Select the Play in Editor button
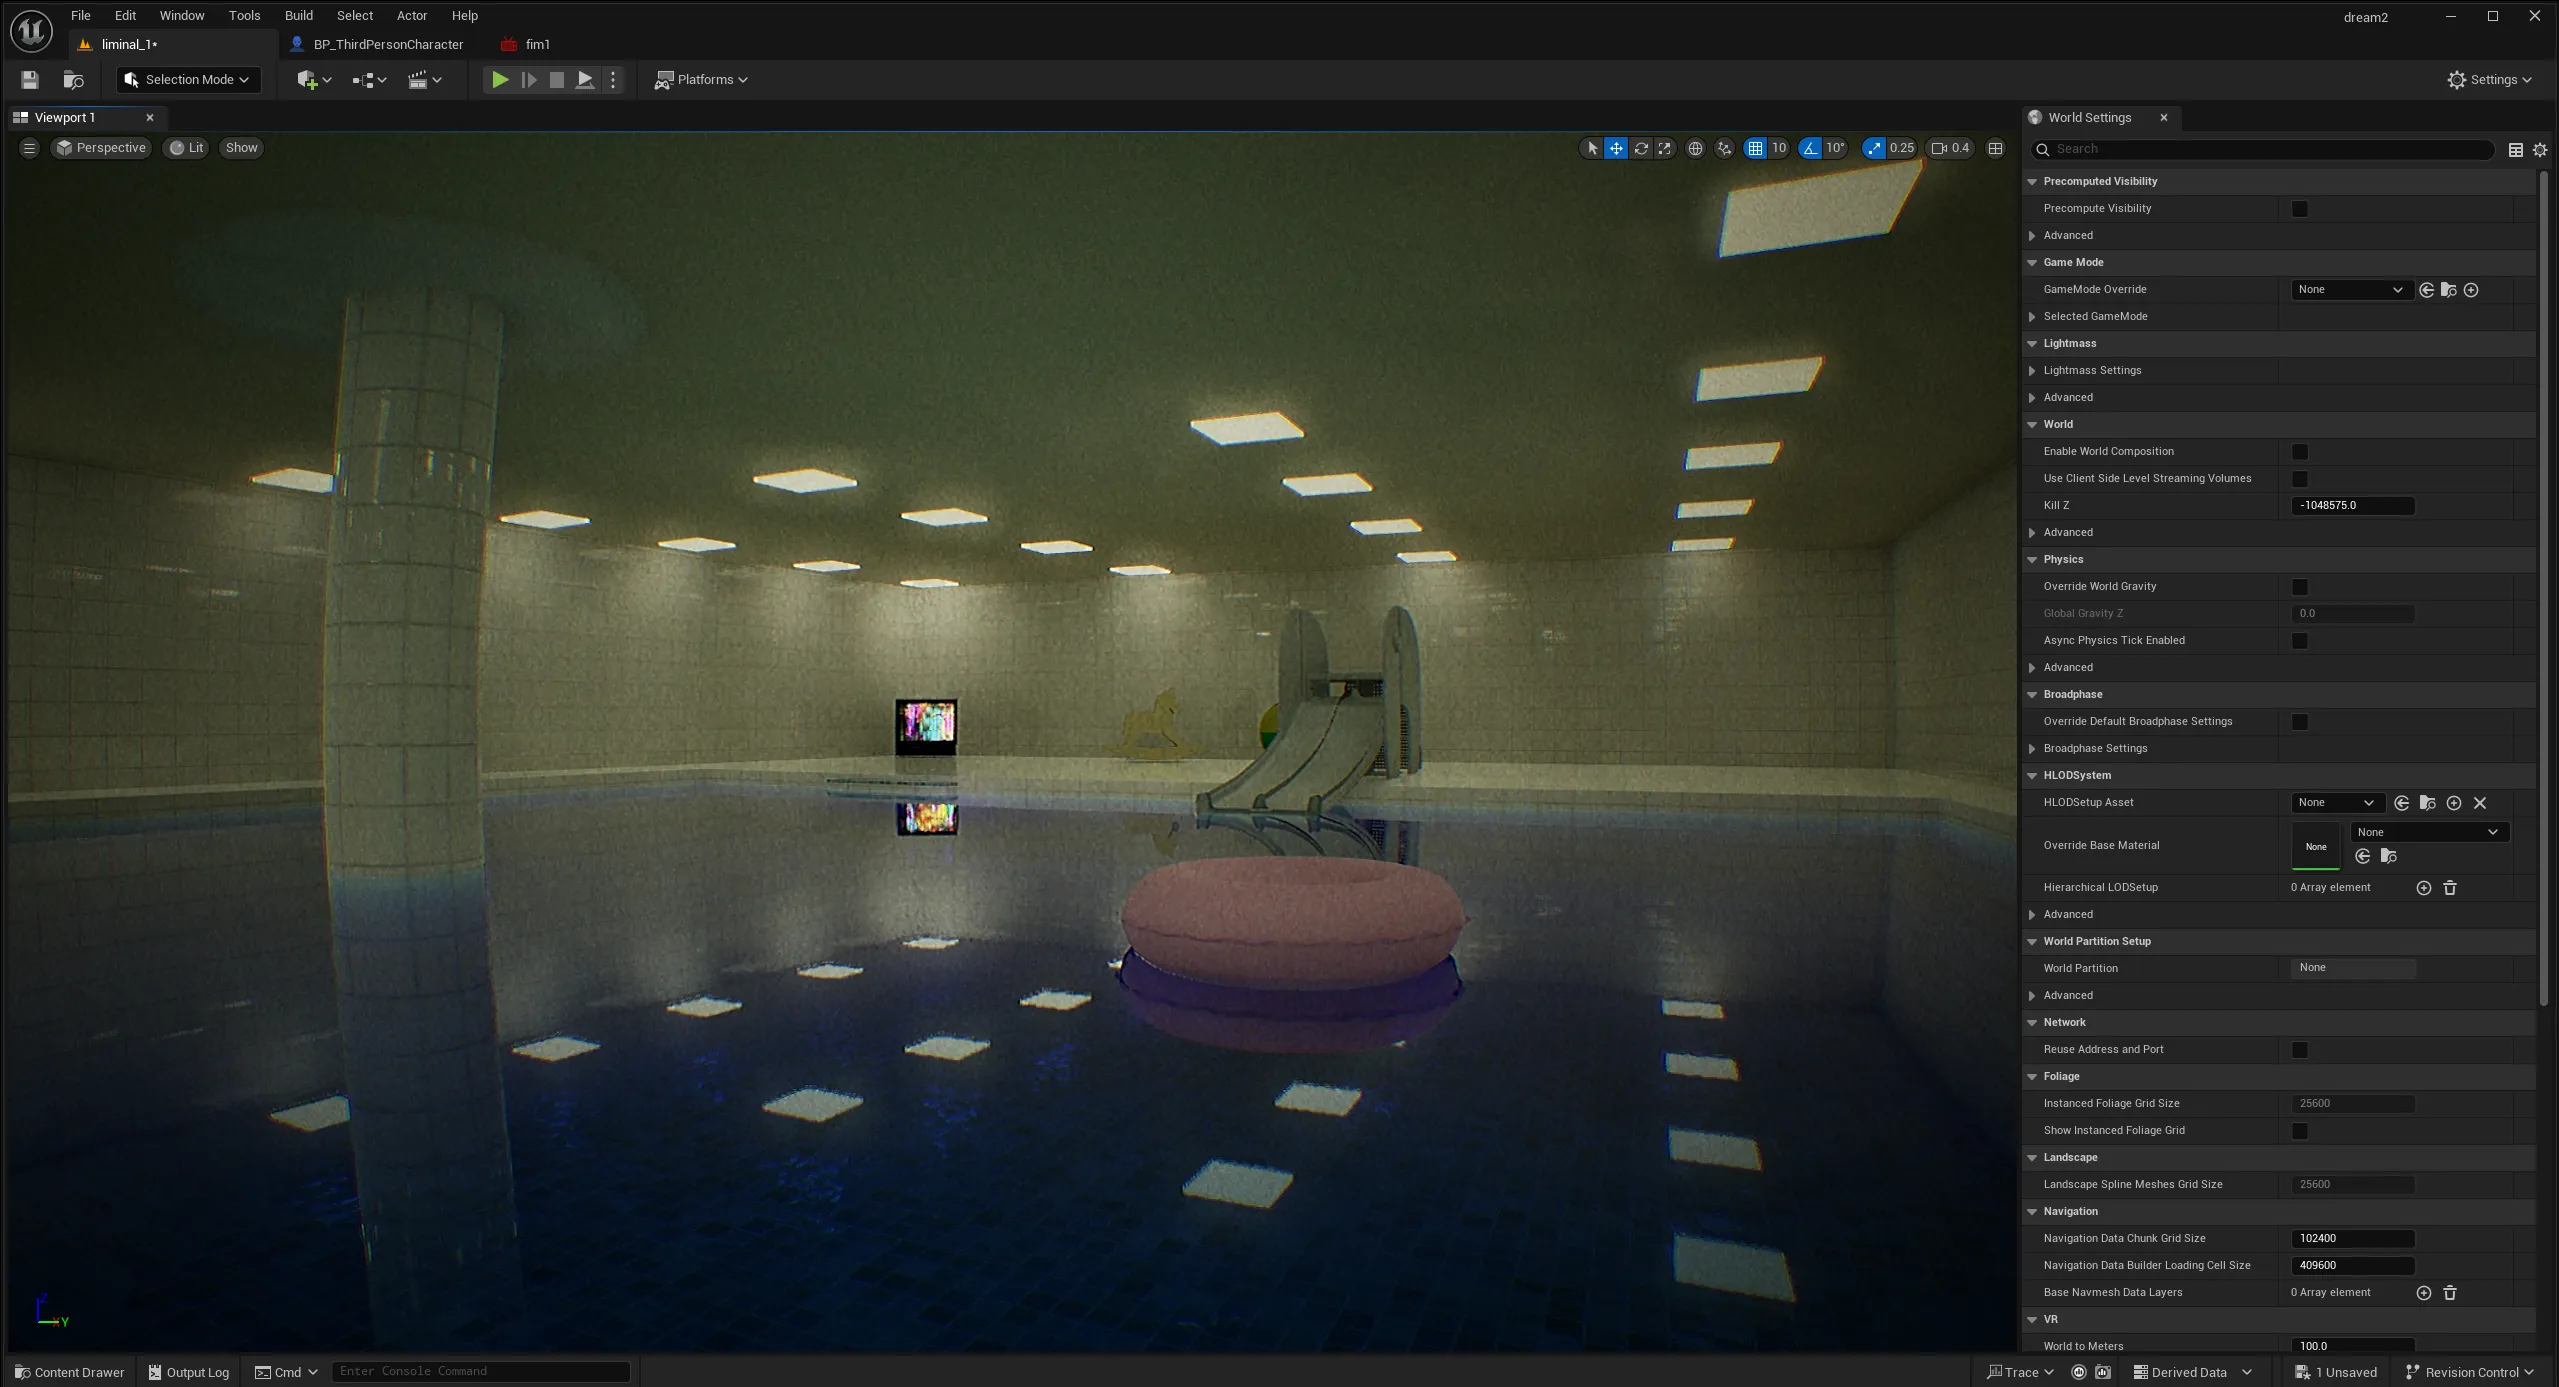The height and width of the screenshot is (1387, 2559). click(498, 79)
